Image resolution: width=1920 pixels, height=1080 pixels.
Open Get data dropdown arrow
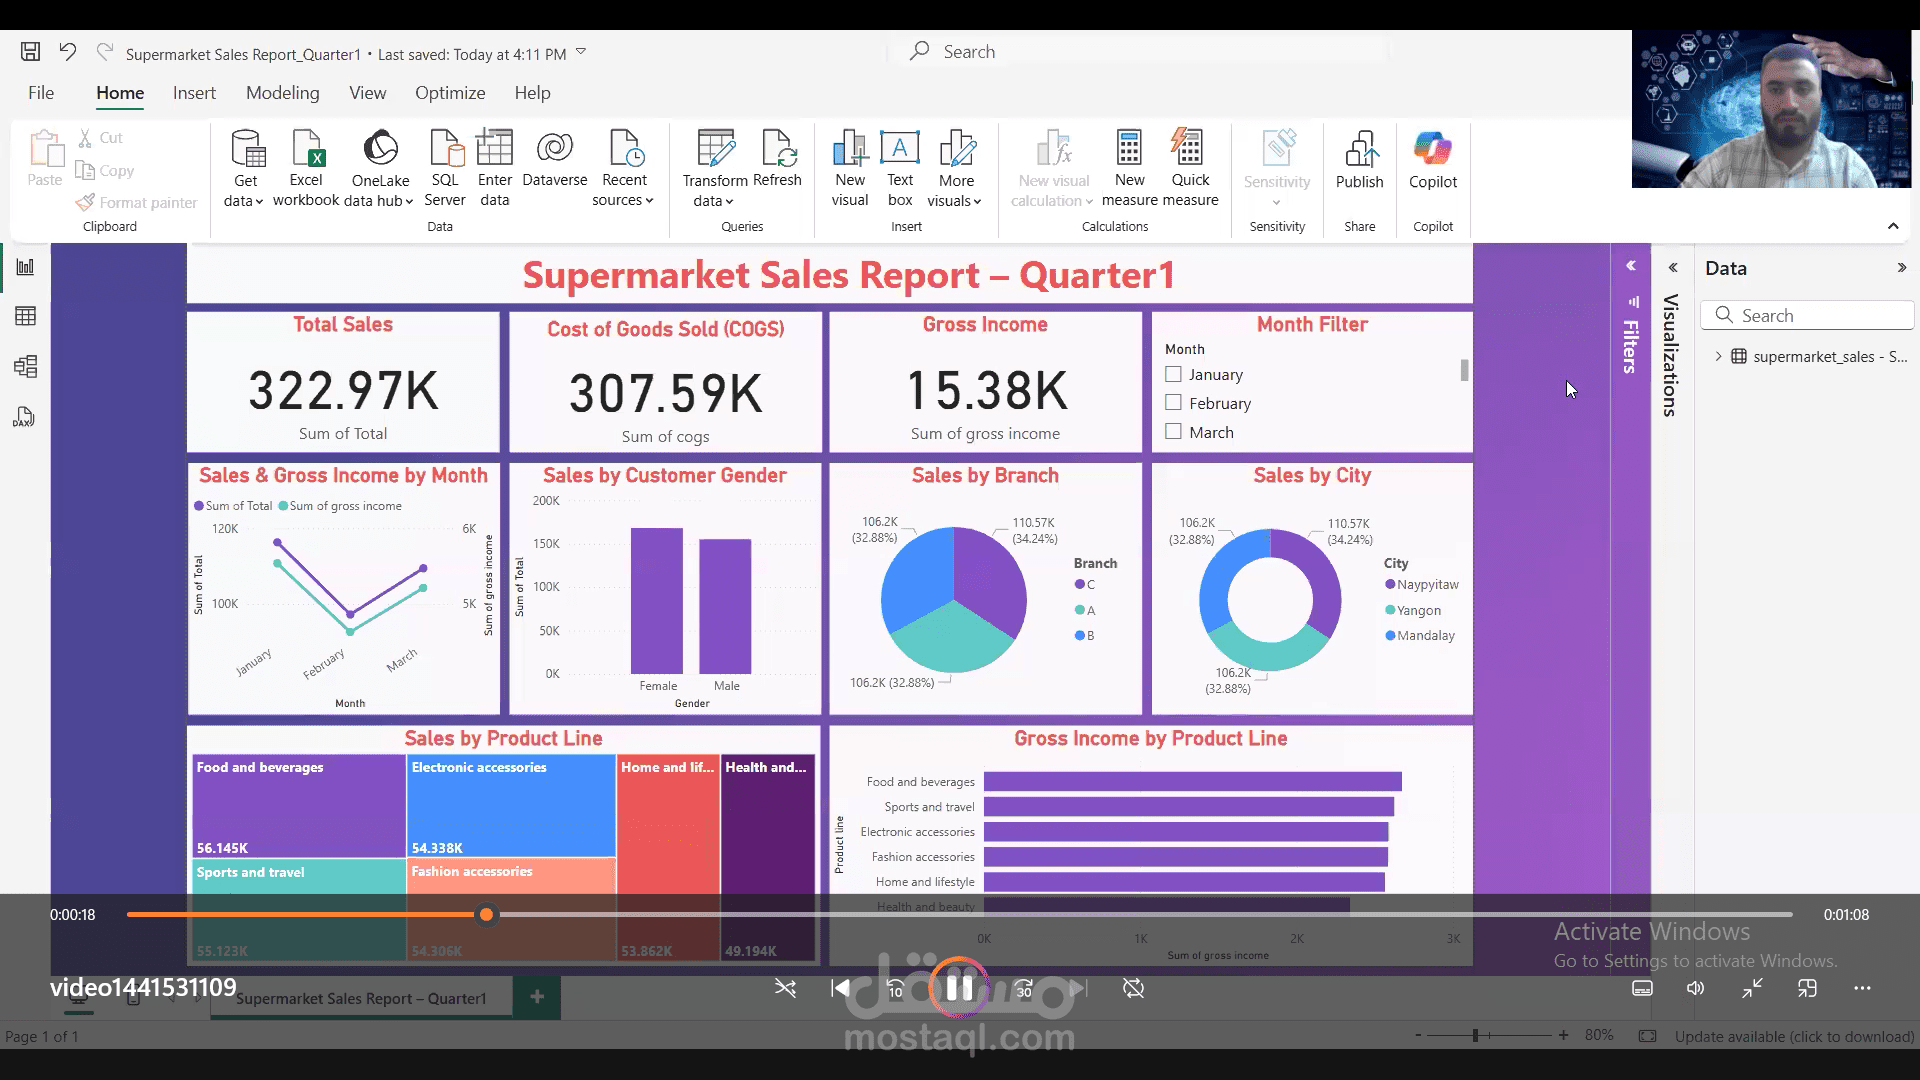click(x=259, y=202)
